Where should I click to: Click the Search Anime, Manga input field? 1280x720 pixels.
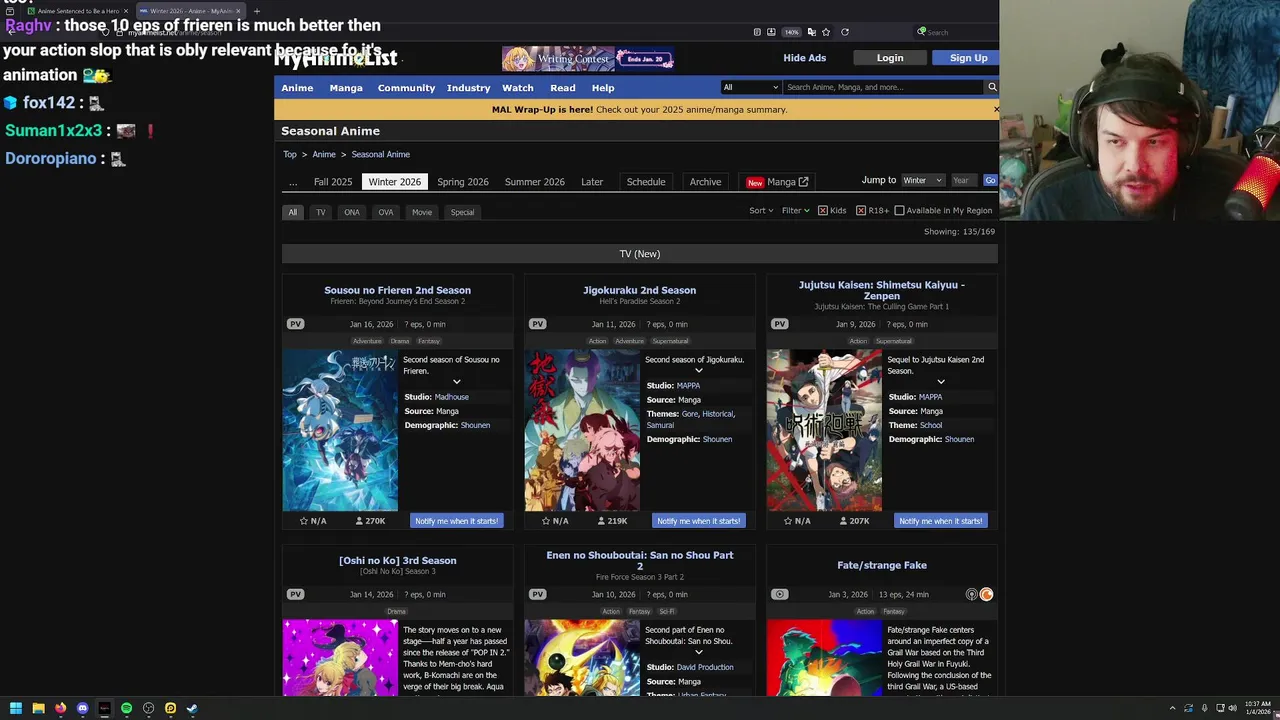884,87
